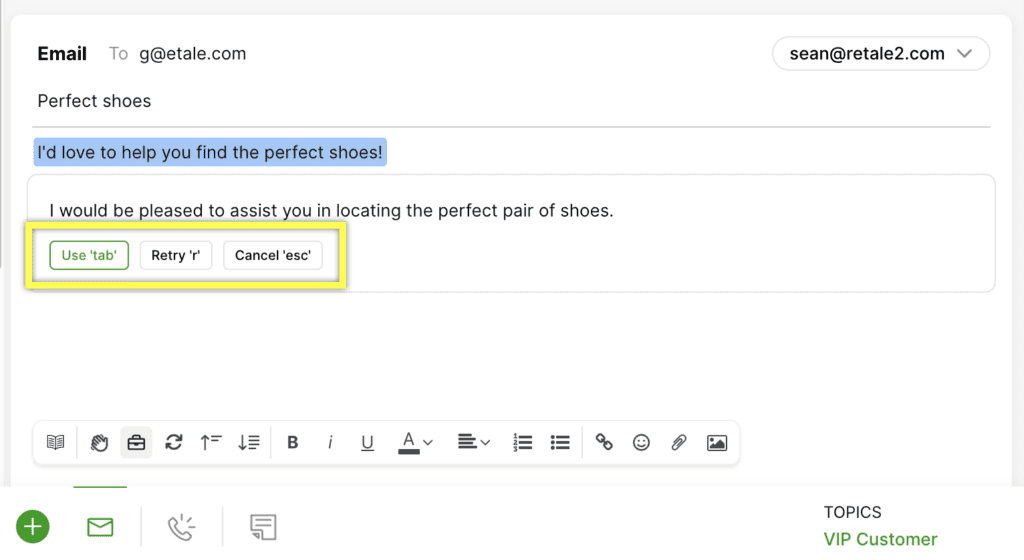Switch to the phone call tab

181,527
